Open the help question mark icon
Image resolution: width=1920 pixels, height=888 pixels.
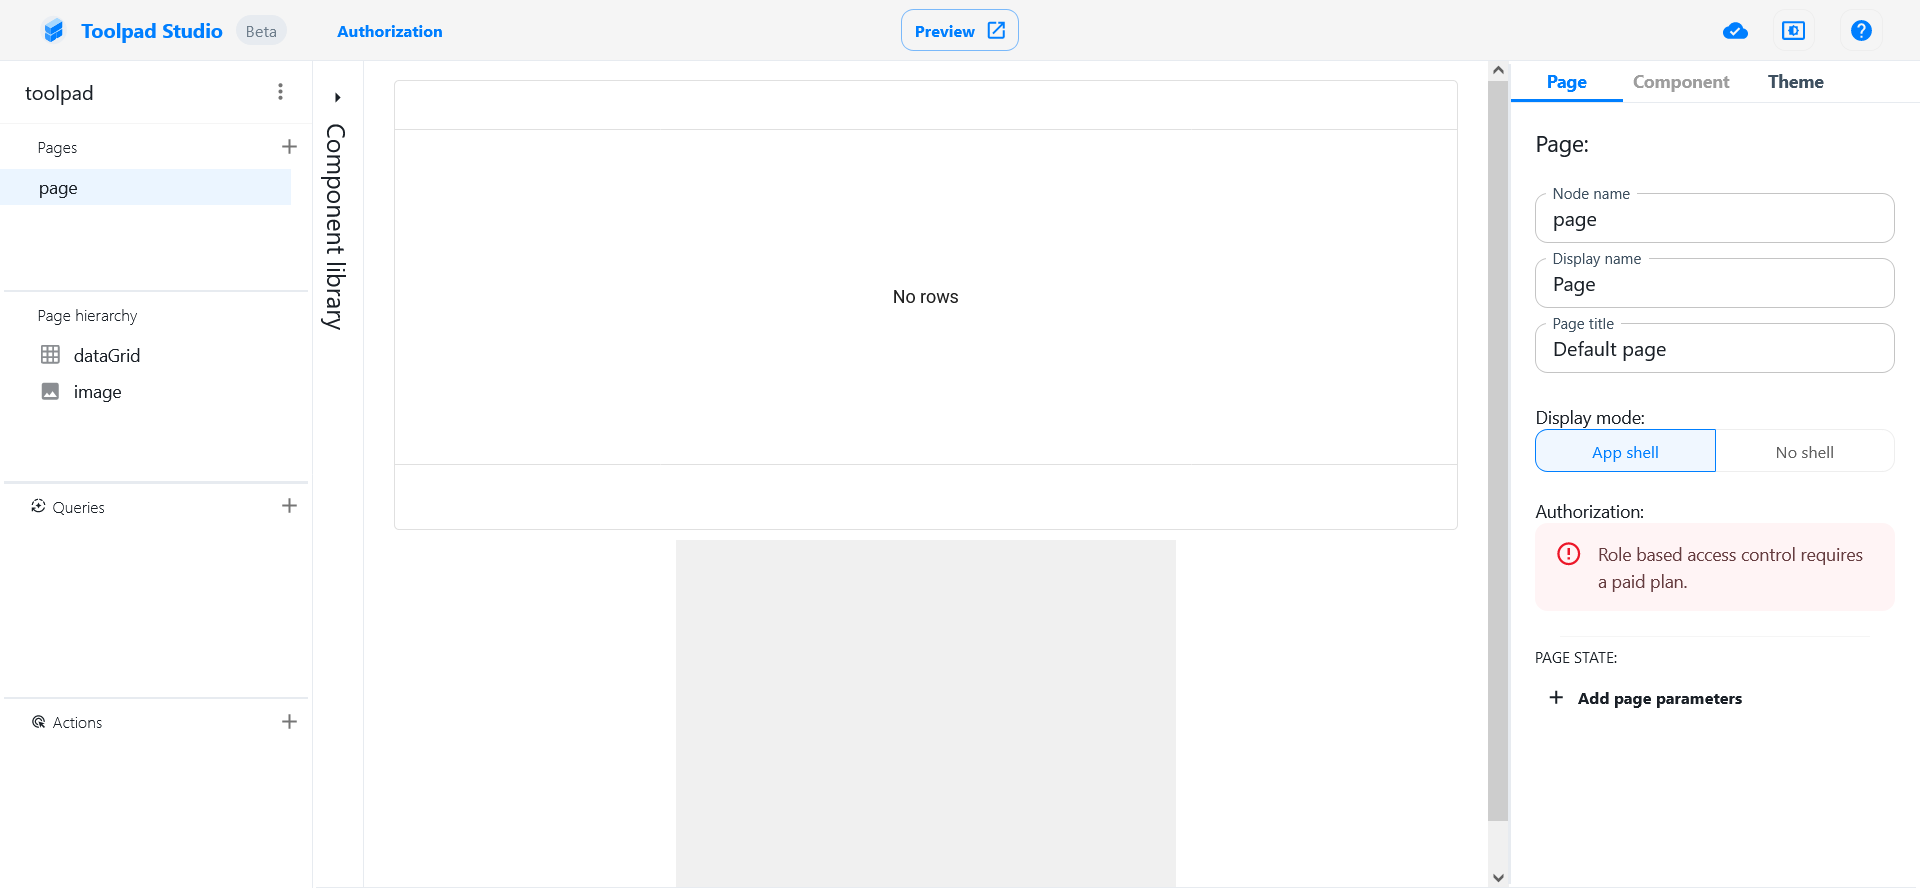[1861, 31]
